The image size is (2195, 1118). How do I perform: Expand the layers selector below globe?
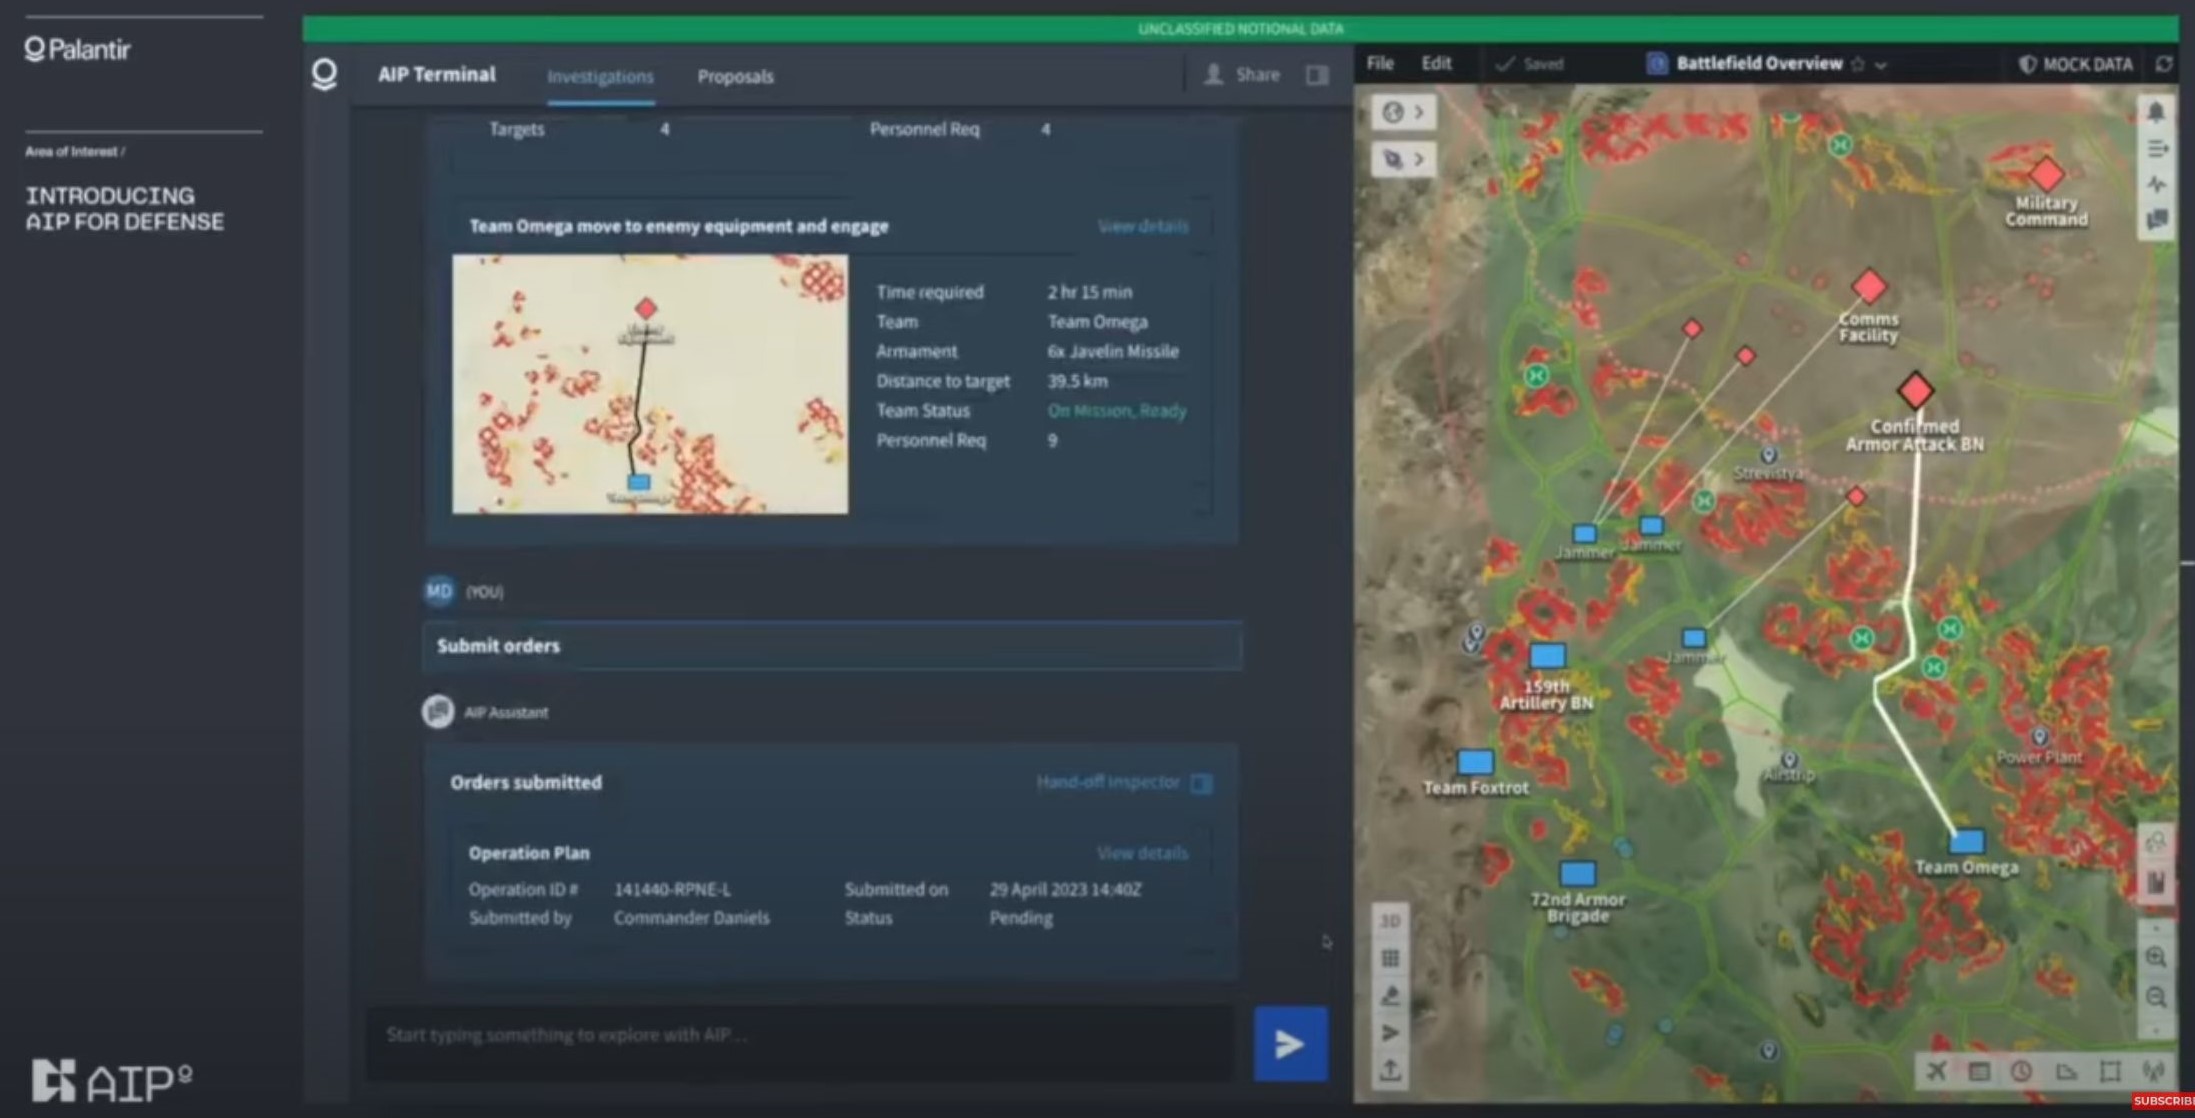(1403, 159)
